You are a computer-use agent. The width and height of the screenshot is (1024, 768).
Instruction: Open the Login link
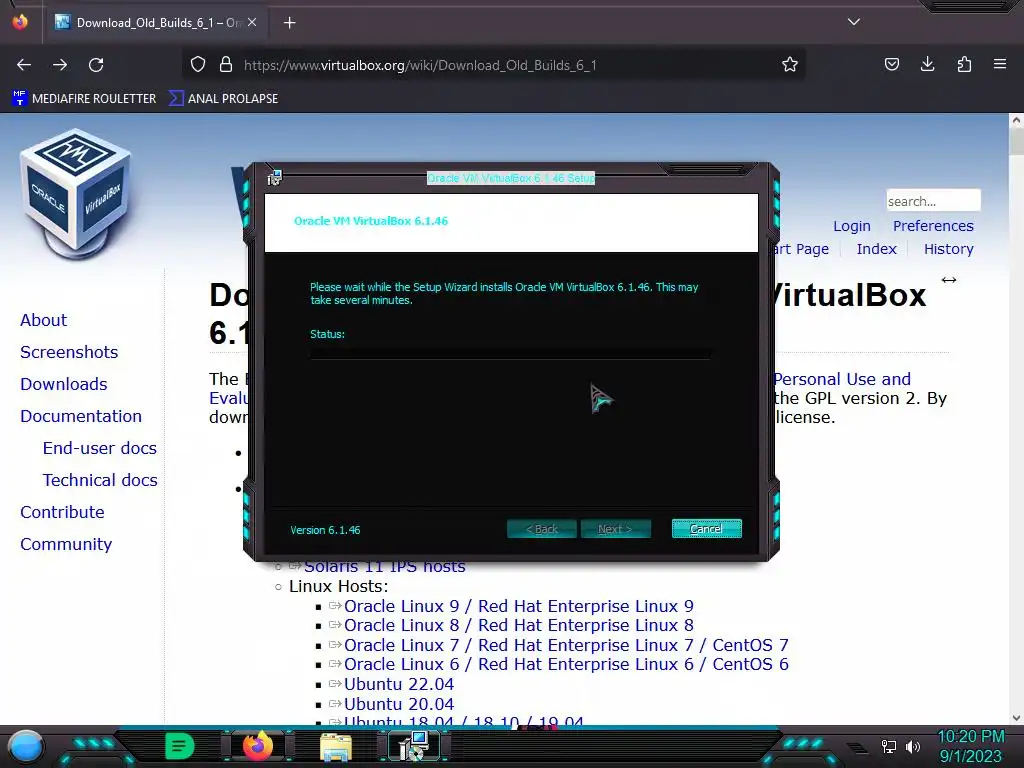point(852,226)
